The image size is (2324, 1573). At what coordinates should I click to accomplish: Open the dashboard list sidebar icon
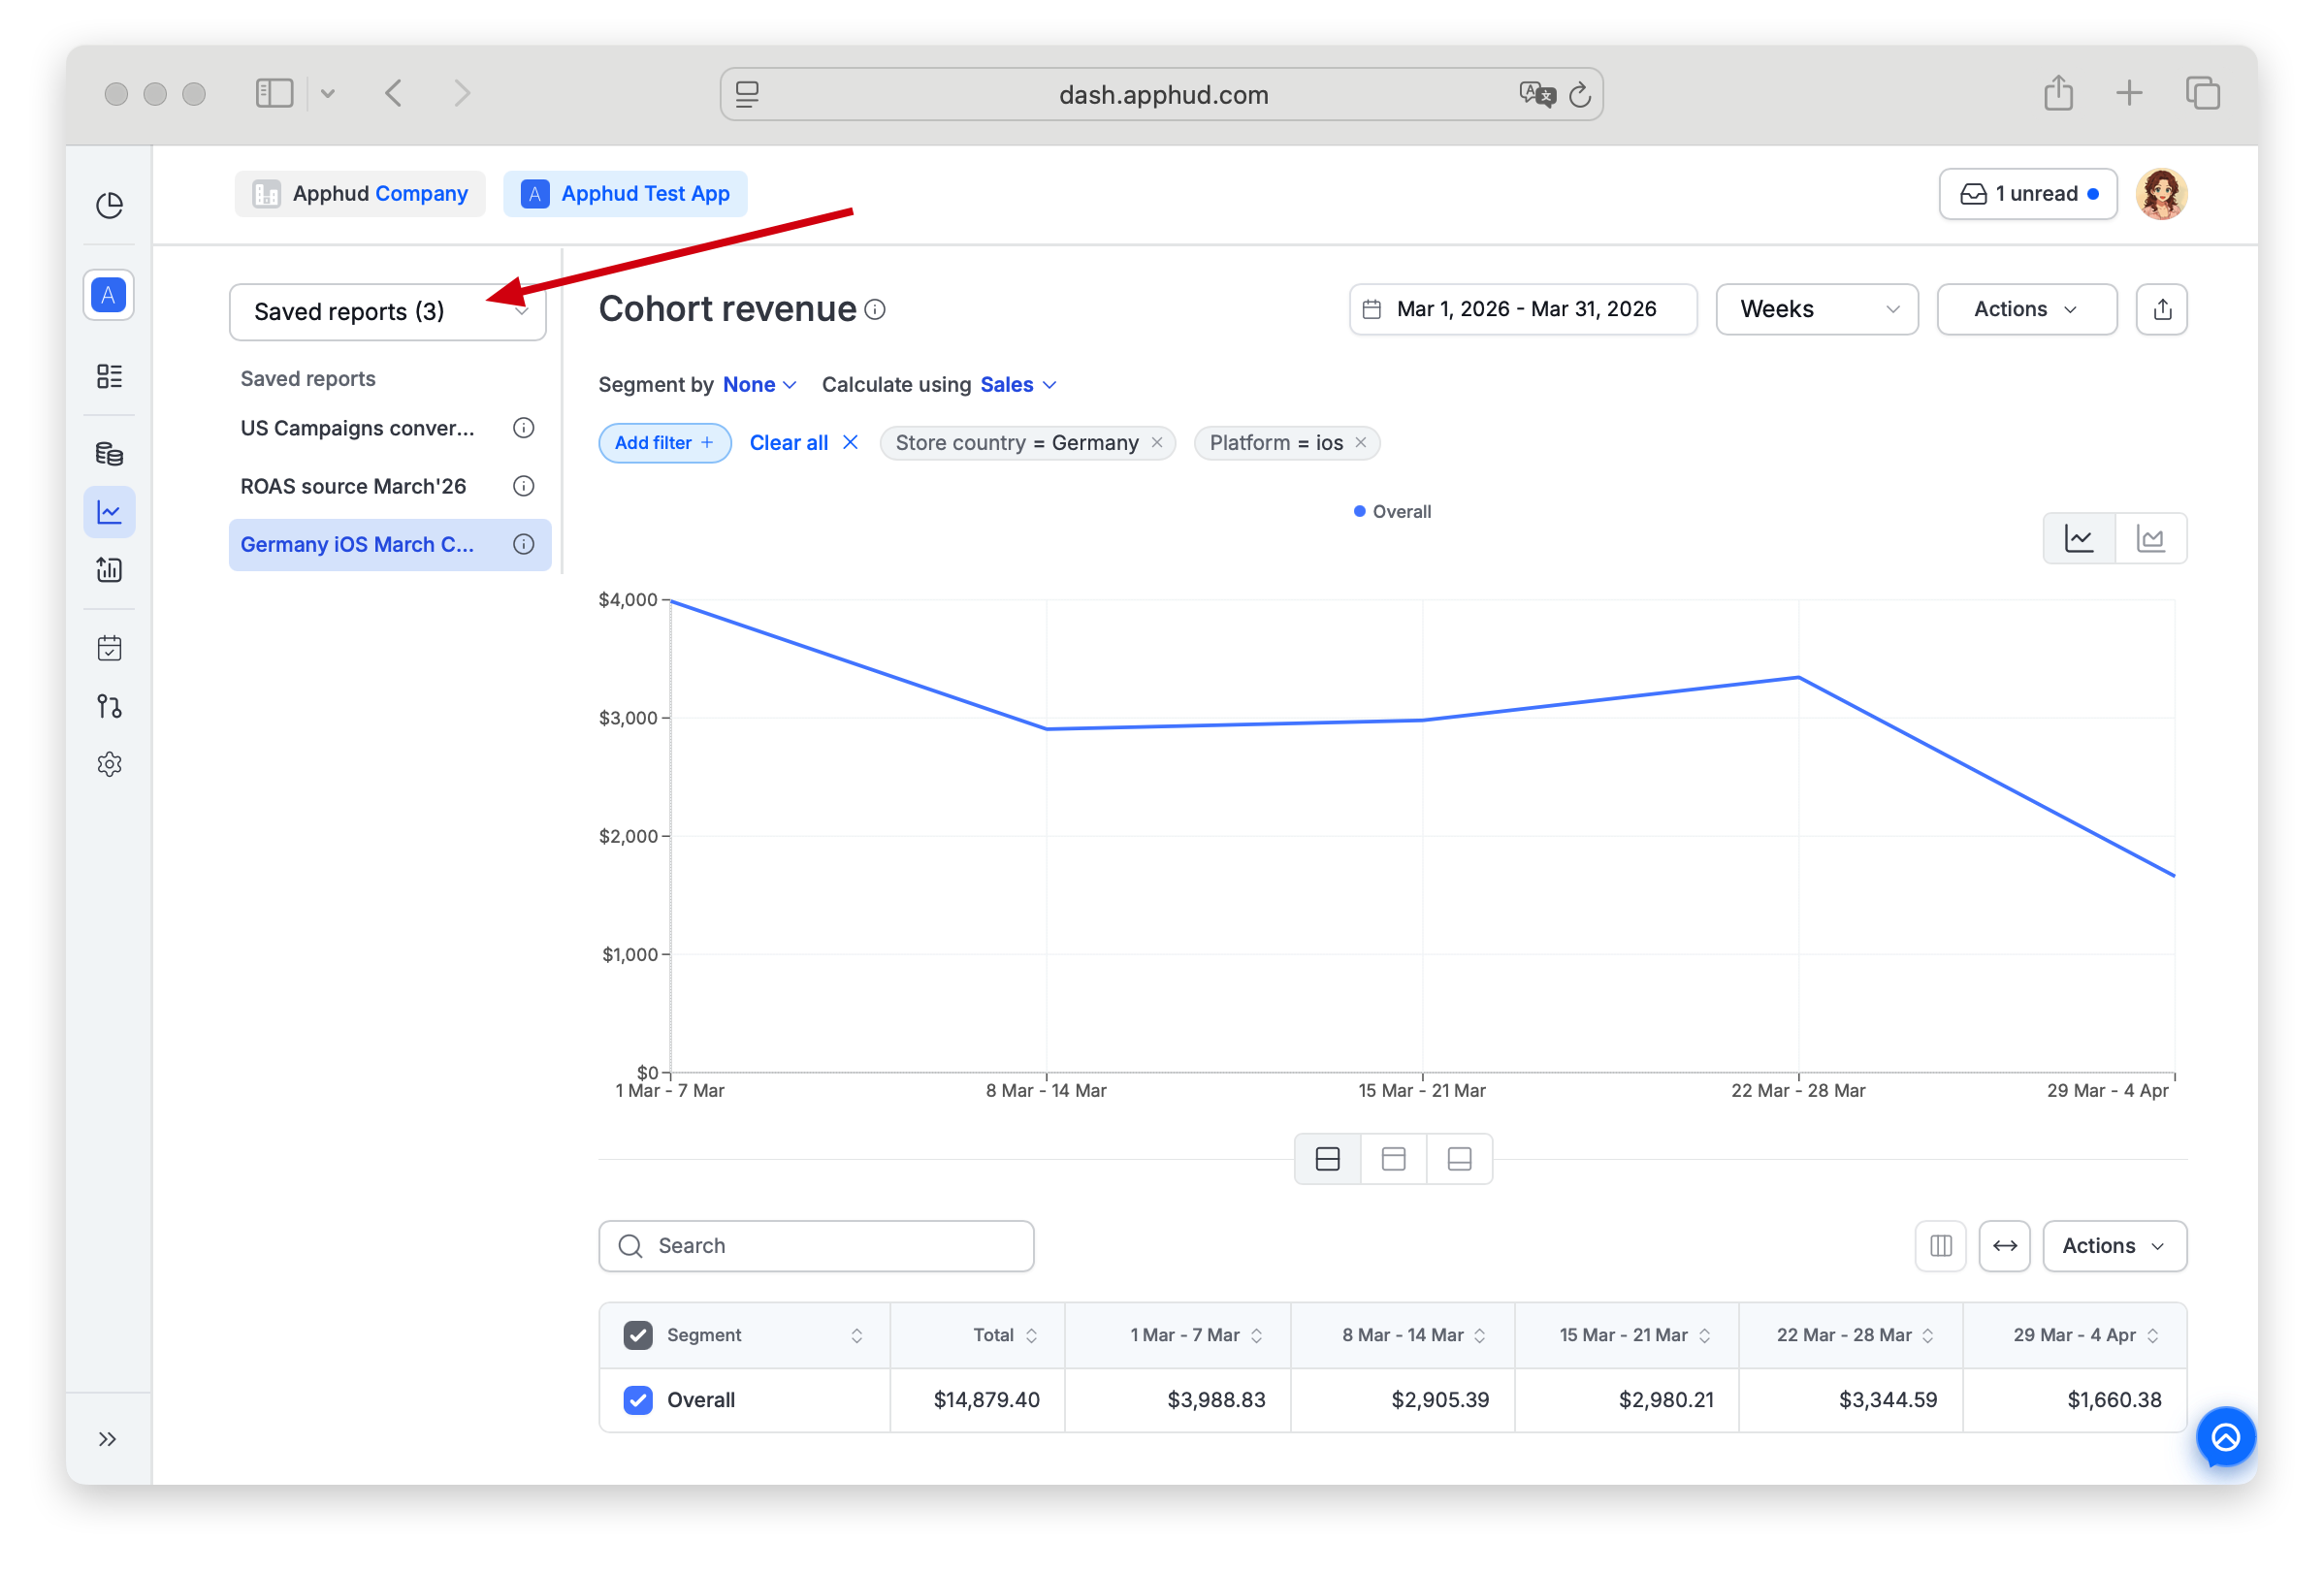pos(109,376)
